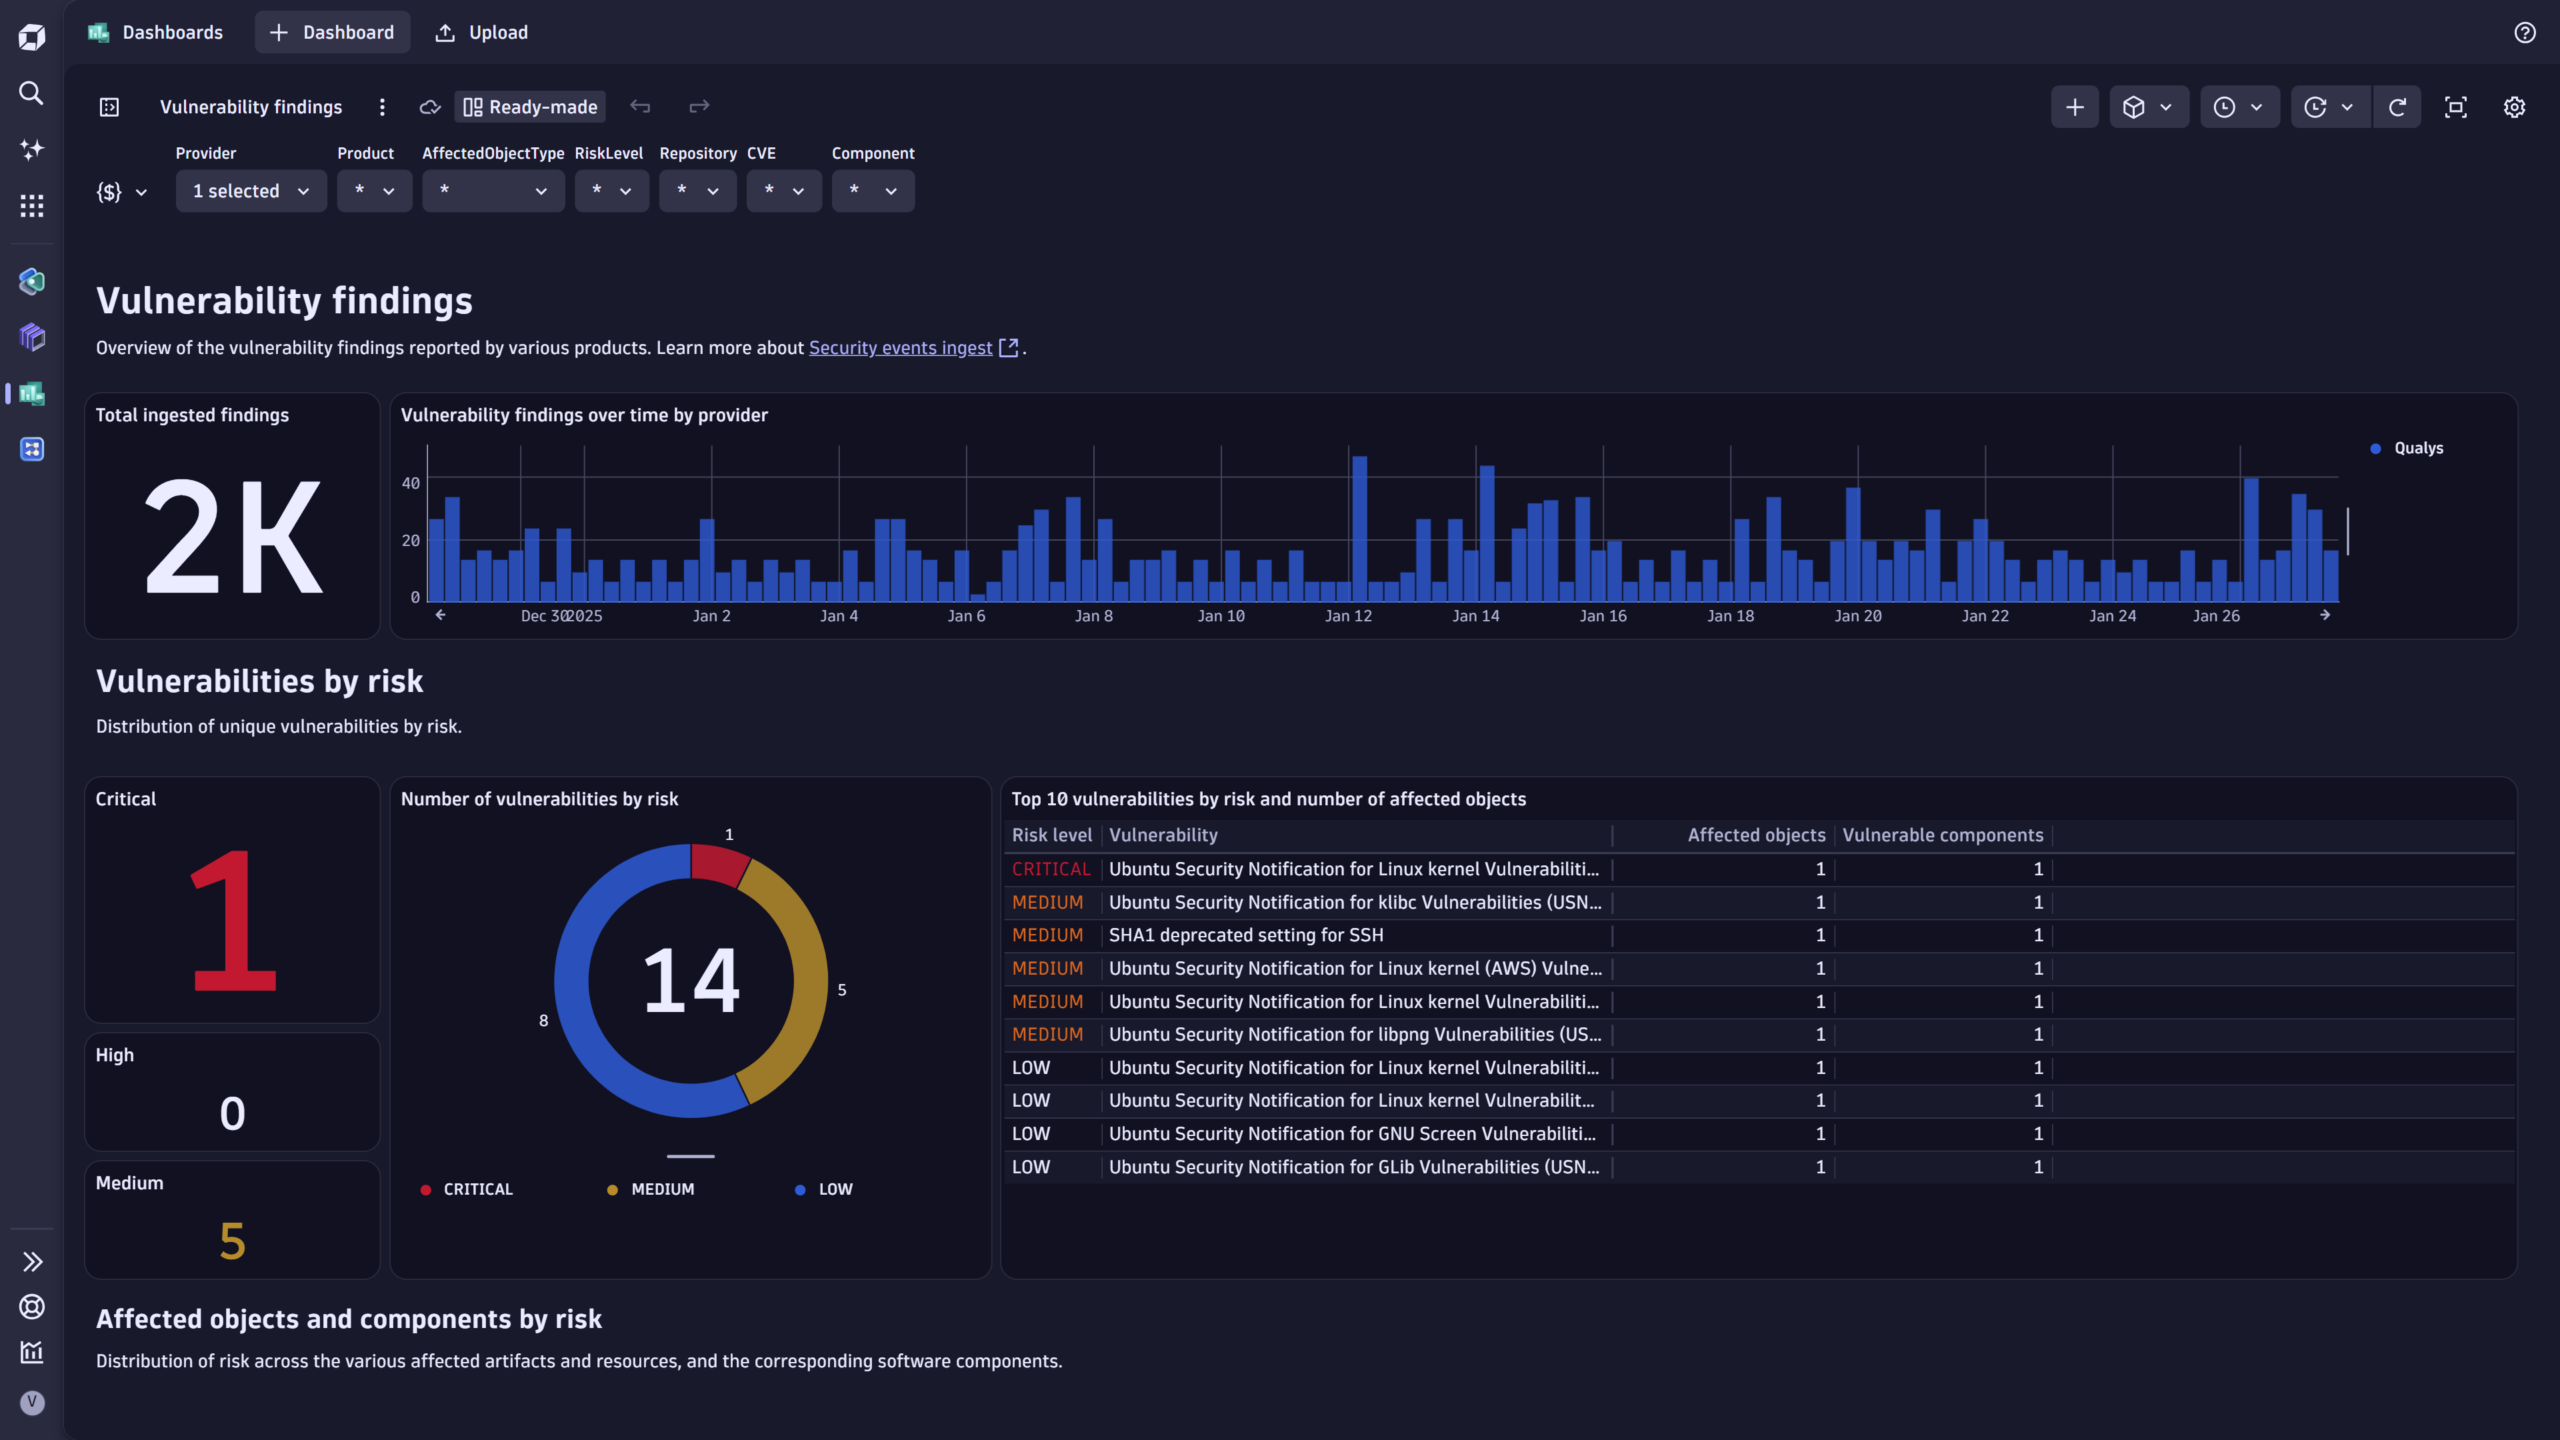Viewport: 2560px width, 1440px height.
Task: Open the apps grid in the left sidebar
Action: click(x=31, y=205)
